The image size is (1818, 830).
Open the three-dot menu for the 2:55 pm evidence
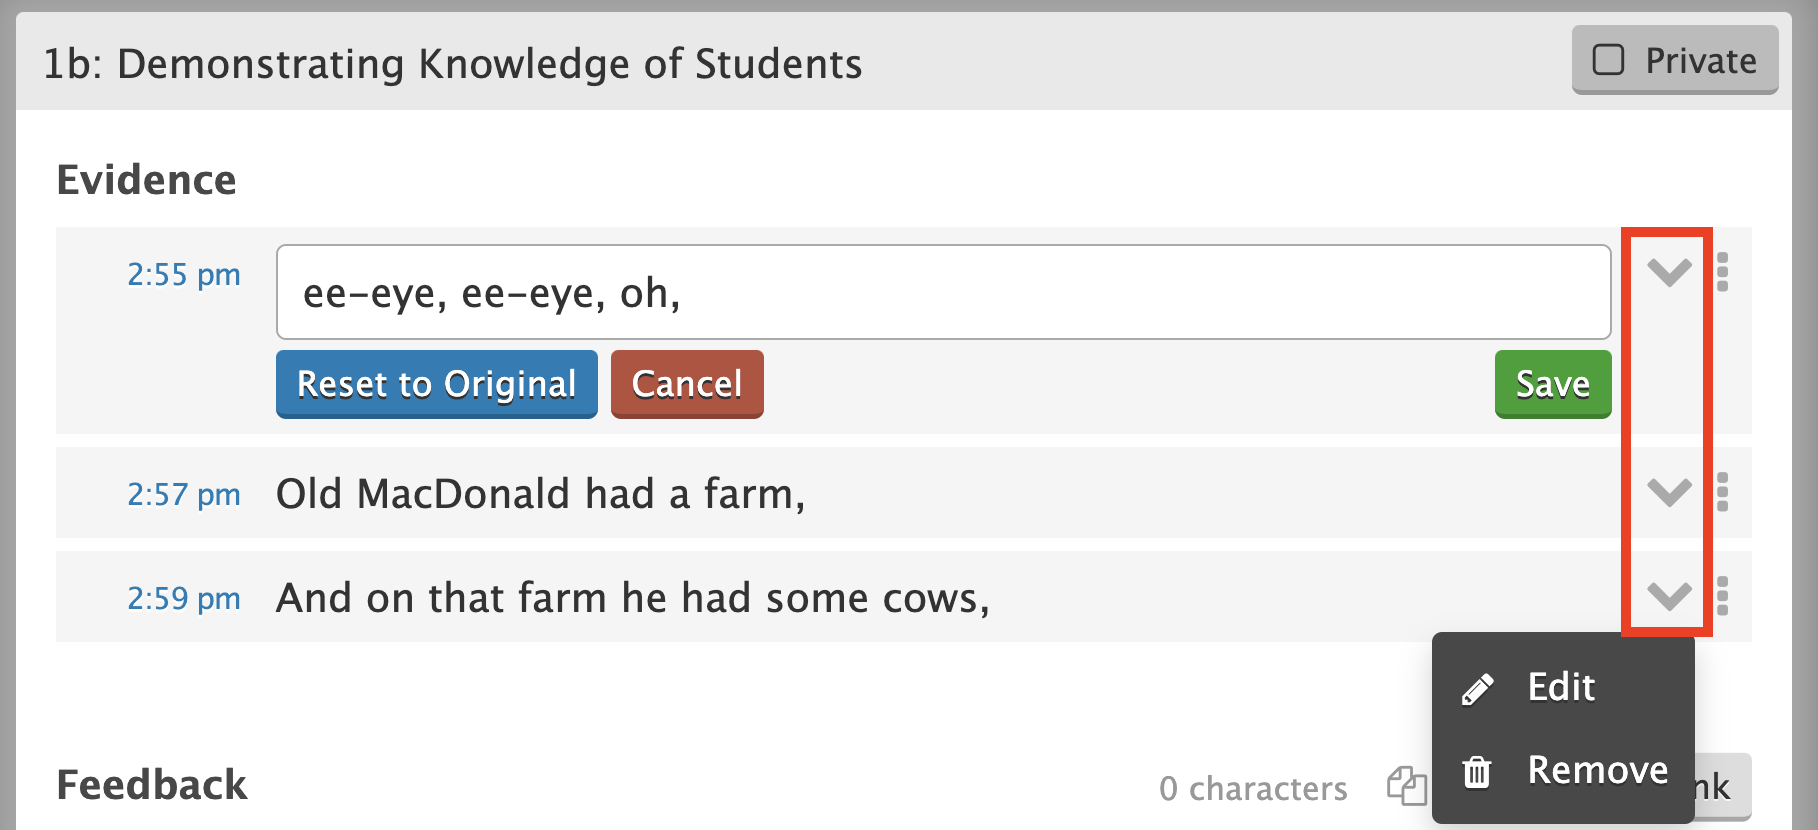coord(1722,272)
